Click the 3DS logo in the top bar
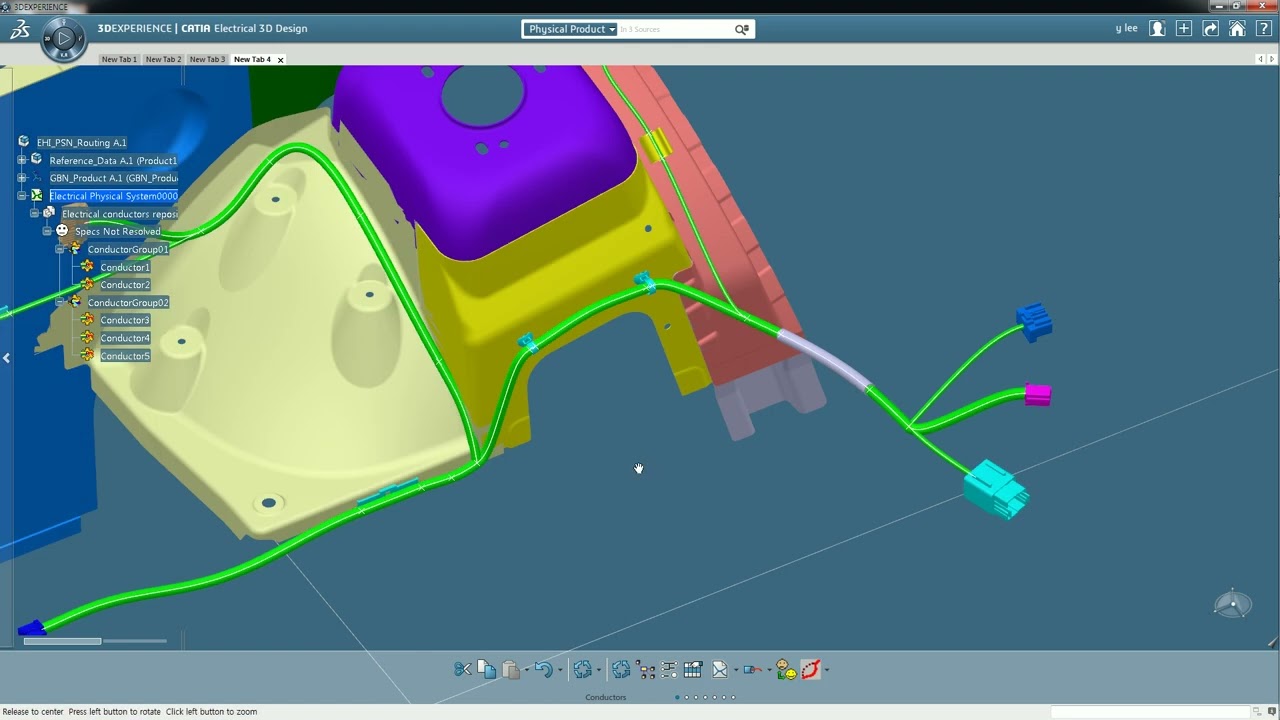1280x720 pixels. 20,31
